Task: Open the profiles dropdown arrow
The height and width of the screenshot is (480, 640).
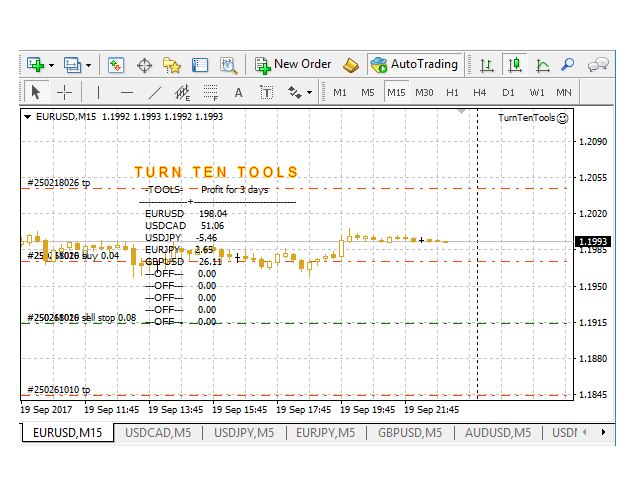Action: point(88,65)
